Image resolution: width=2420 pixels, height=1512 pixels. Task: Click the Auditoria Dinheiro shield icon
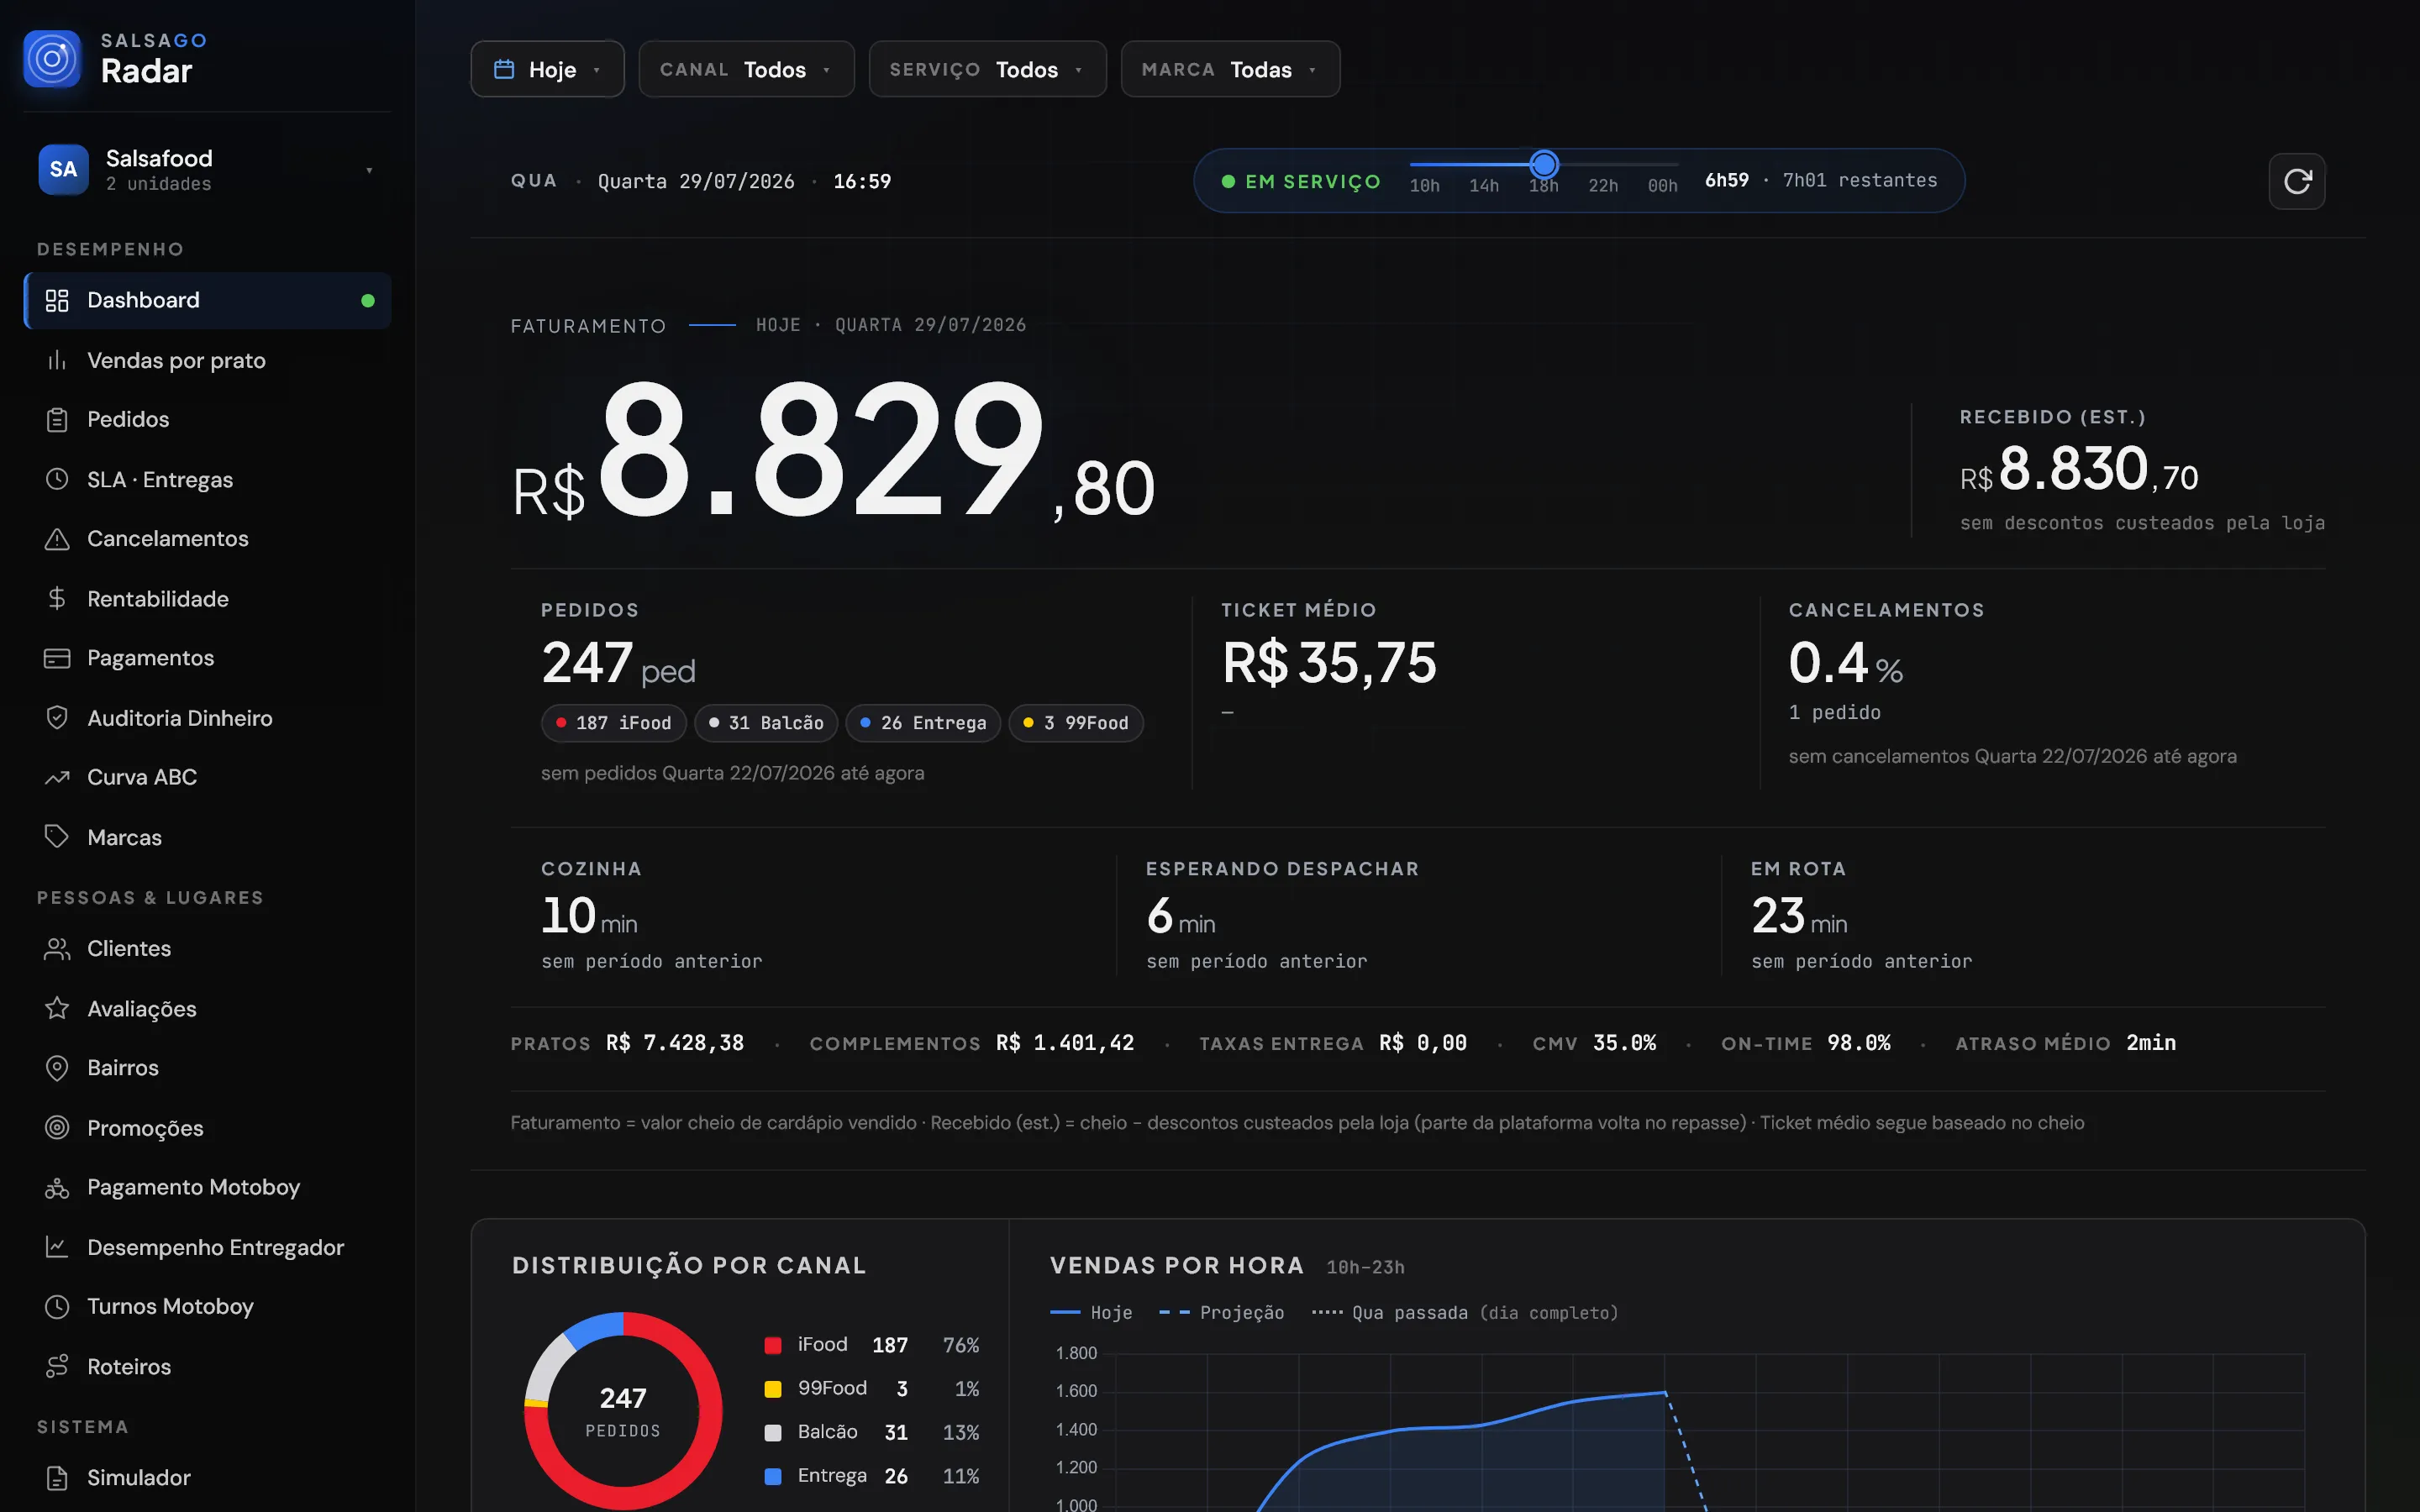click(x=57, y=718)
